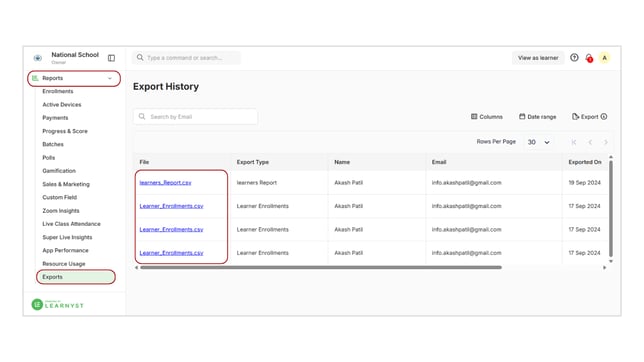This screenshot has height=362, width=644.
Task: Open Zoom Insights report
Action: coord(61,211)
